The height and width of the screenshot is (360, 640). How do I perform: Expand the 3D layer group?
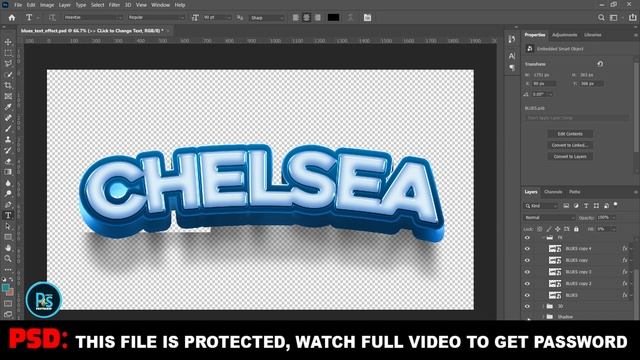click(543, 306)
